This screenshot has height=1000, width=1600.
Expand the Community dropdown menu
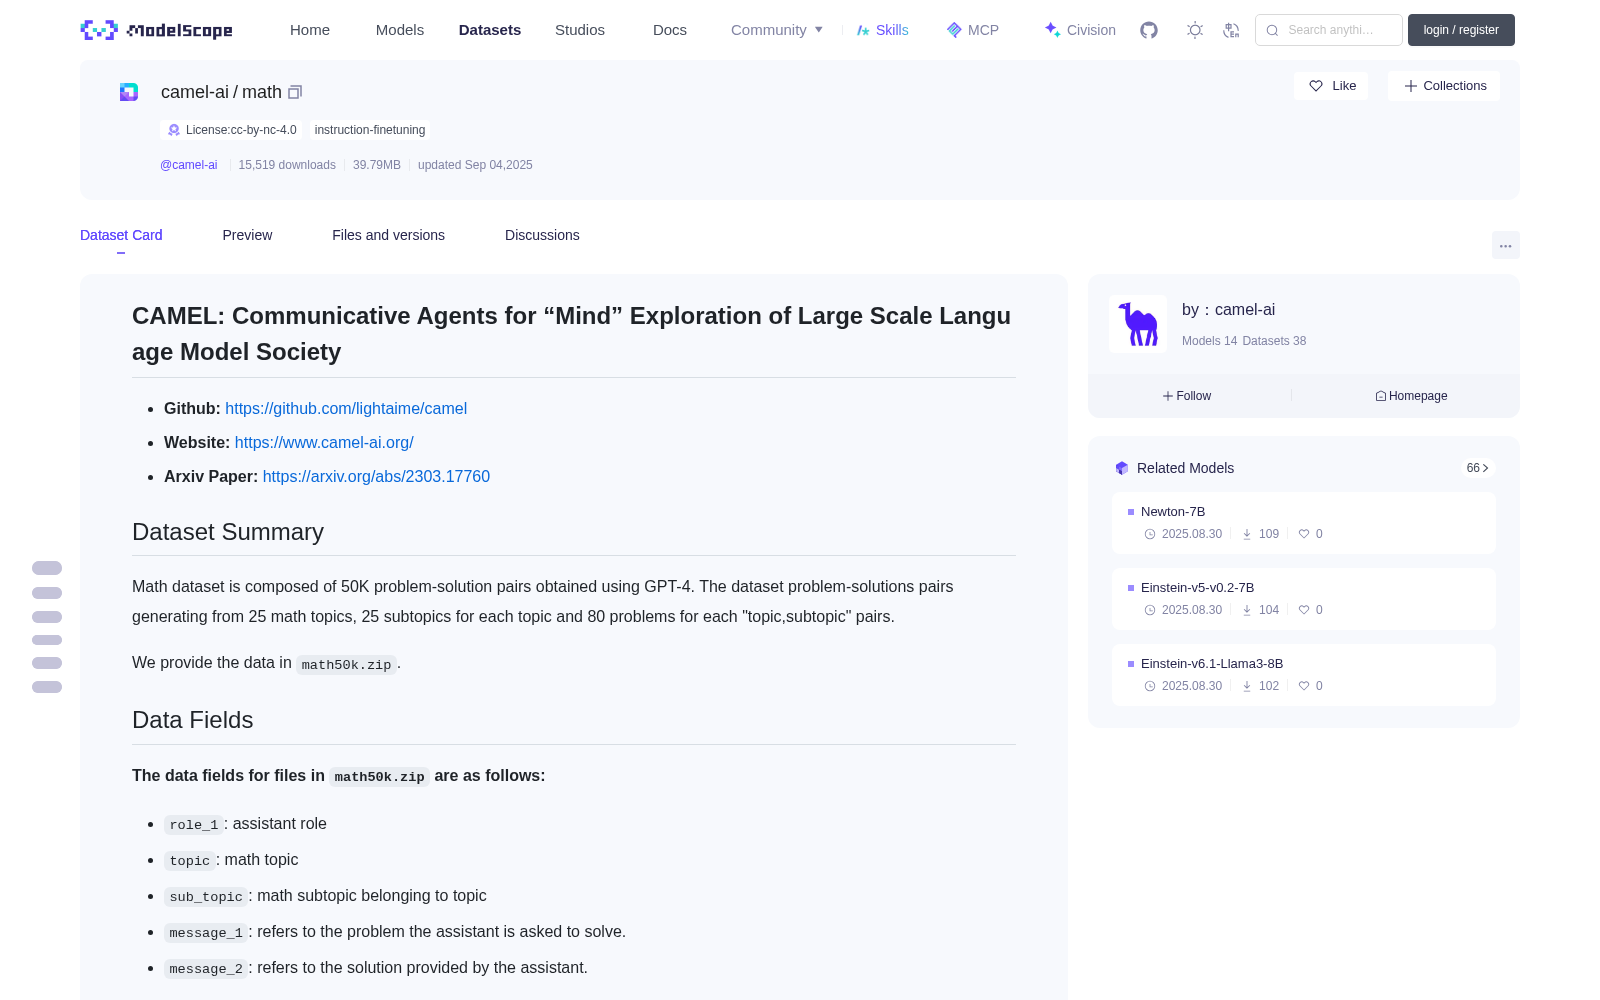click(x=777, y=30)
